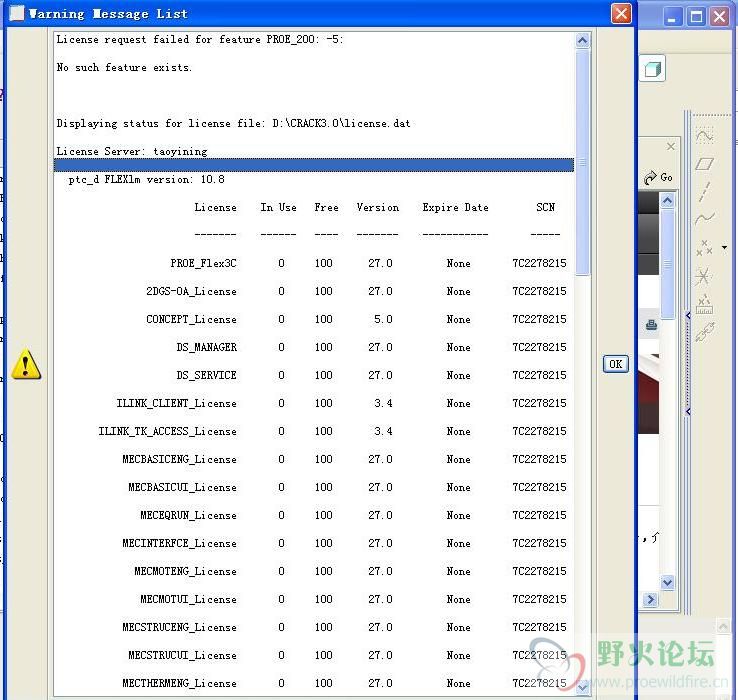Click the 'License' column header
The height and width of the screenshot is (700, 738).
point(216,207)
